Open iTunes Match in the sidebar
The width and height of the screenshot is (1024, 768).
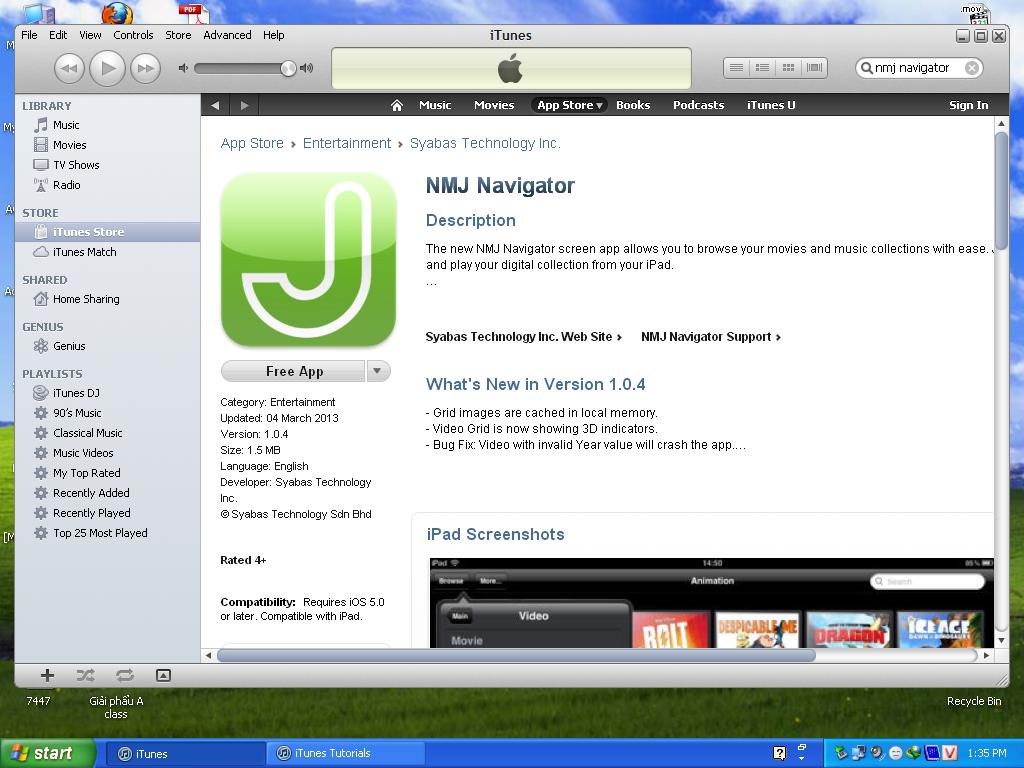coord(84,252)
